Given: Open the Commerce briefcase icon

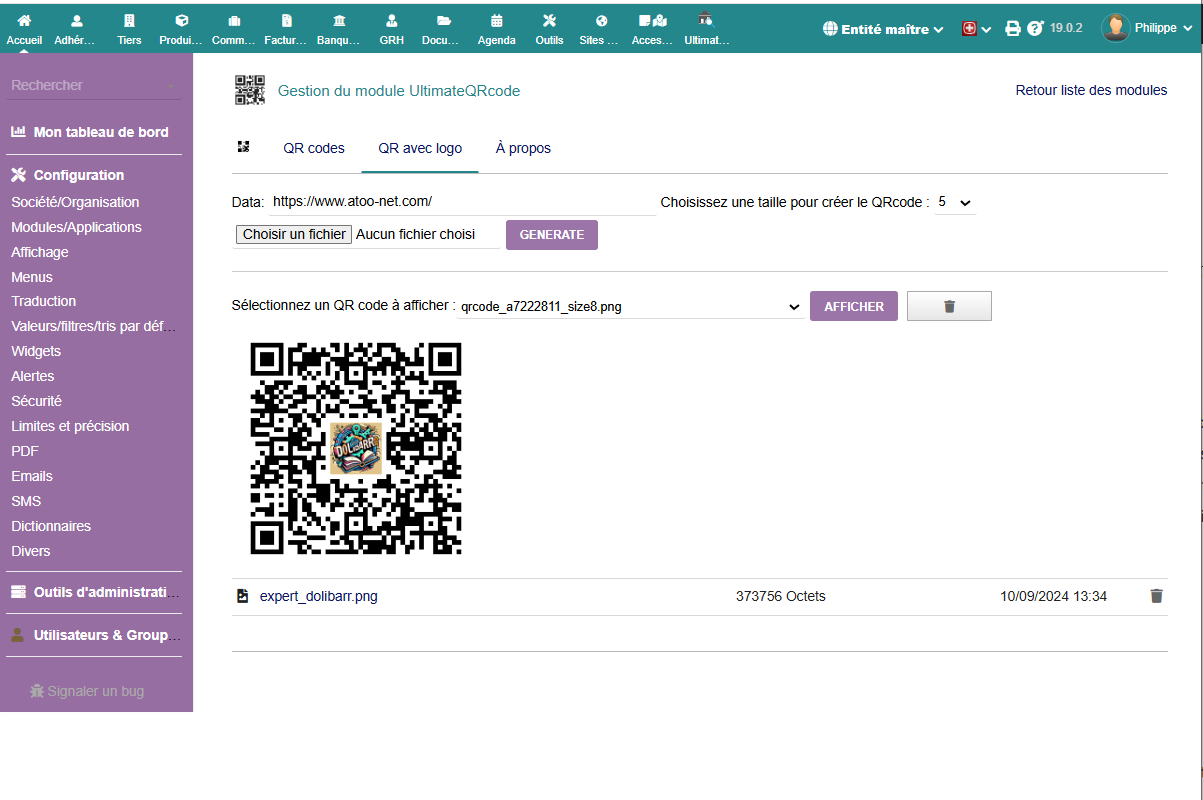Looking at the screenshot, I should tap(234, 20).
